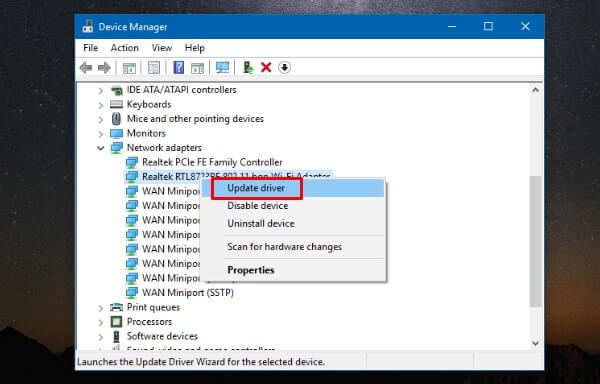This screenshot has height=384, width=600.
Task: Open the File menu
Action: click(x=91, y=48)
